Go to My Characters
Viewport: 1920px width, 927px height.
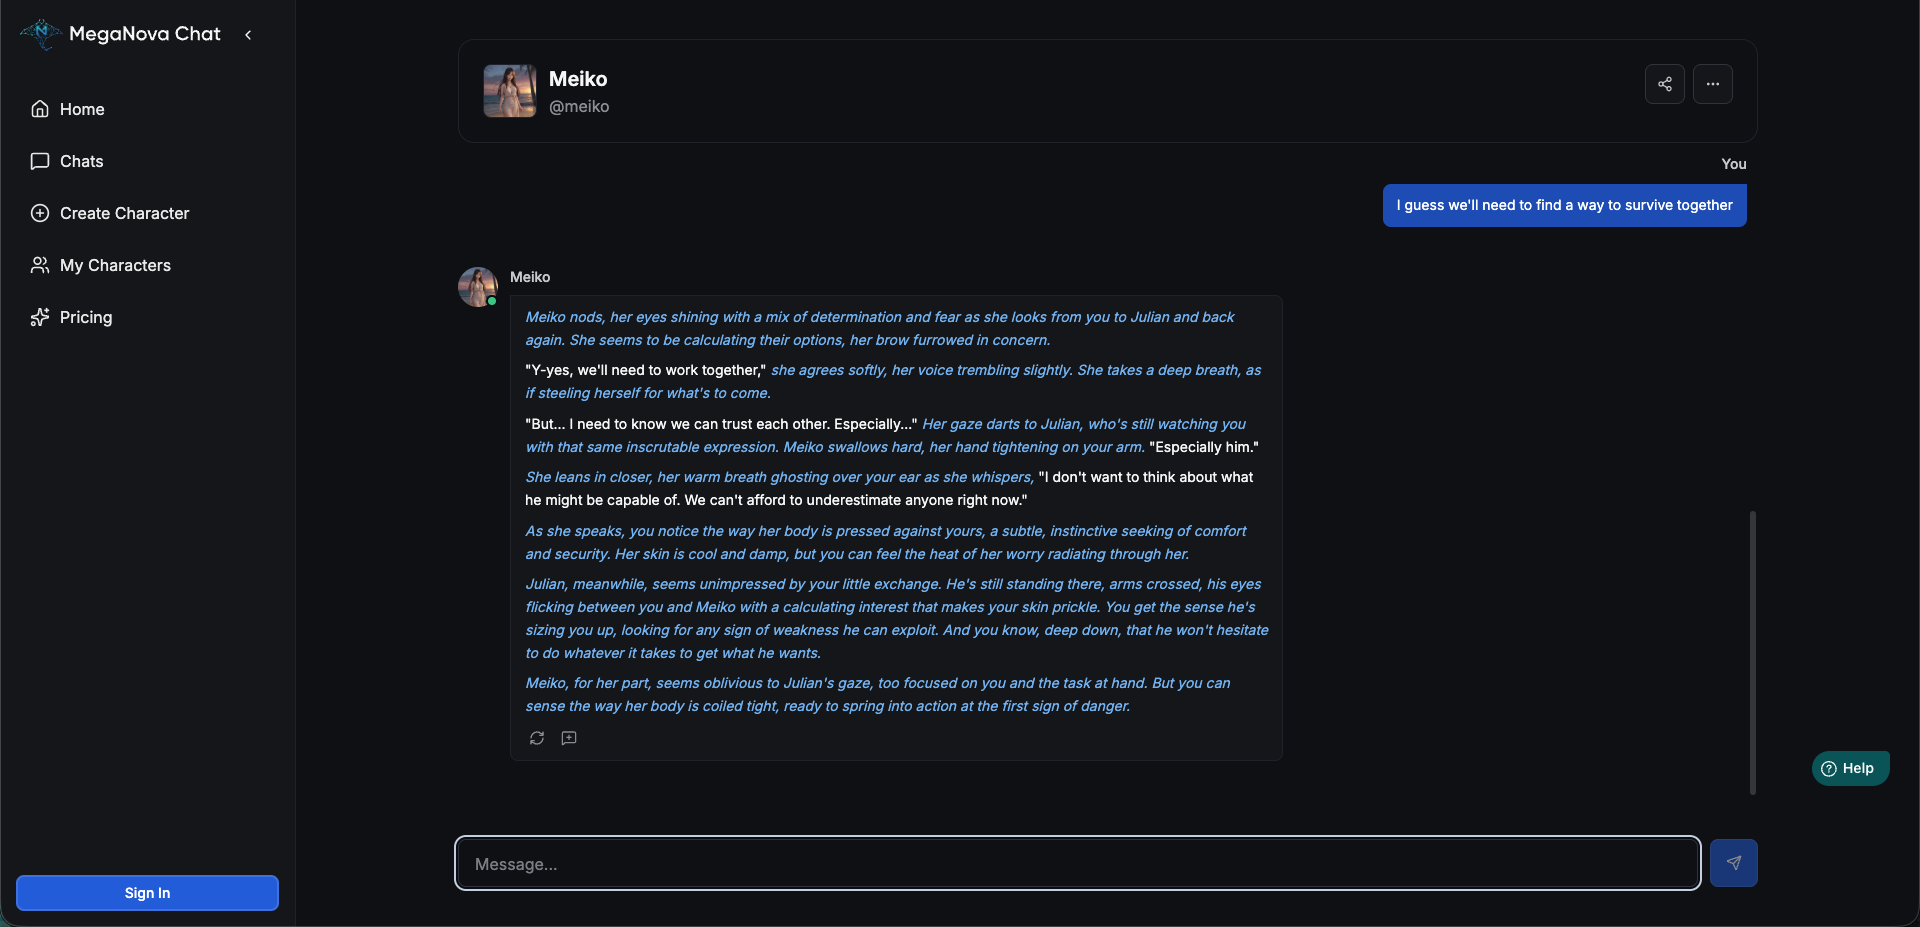(x=115, y=265)
